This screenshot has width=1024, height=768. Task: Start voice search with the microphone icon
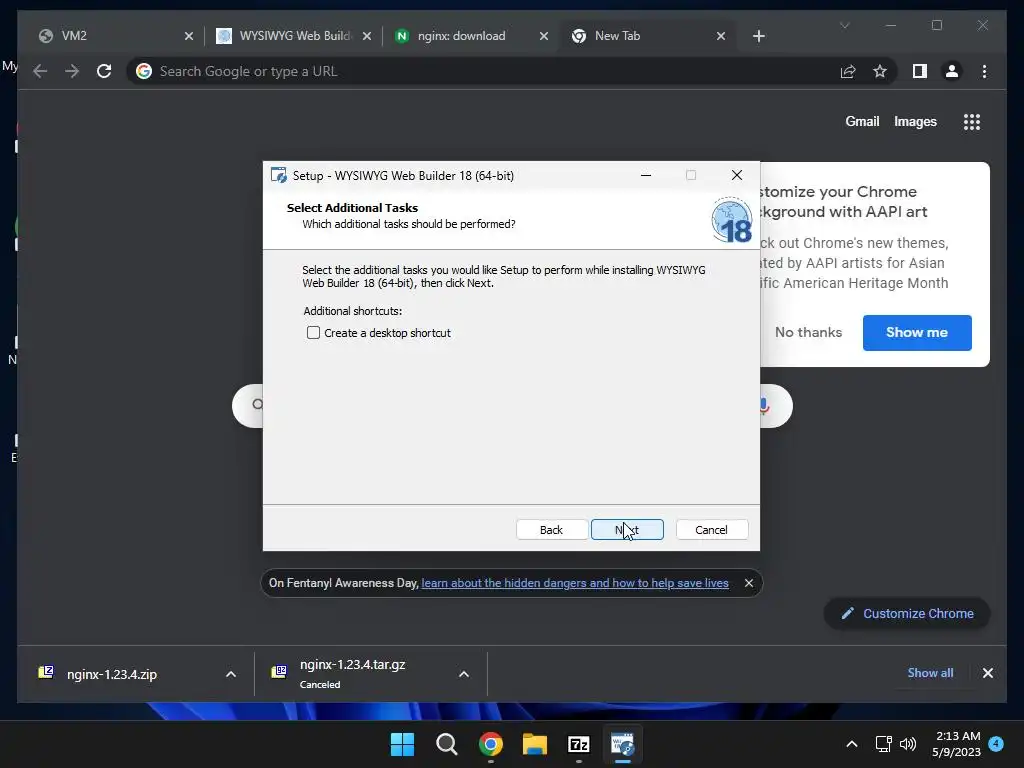pos(764,406)
